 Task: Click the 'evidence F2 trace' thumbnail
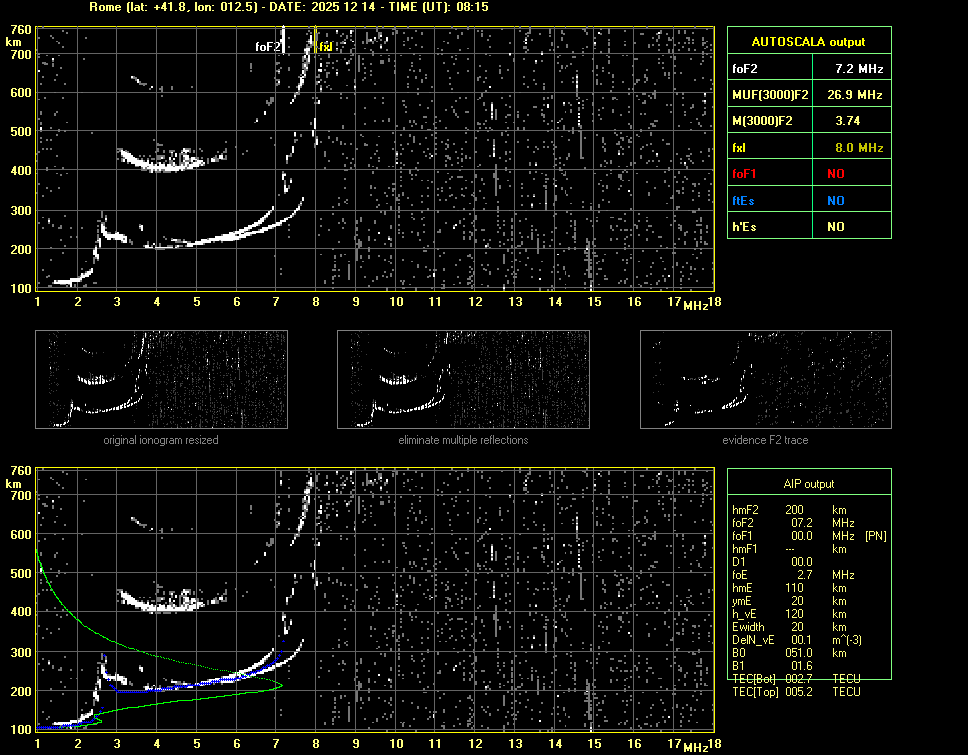click(x=765, y=379)
